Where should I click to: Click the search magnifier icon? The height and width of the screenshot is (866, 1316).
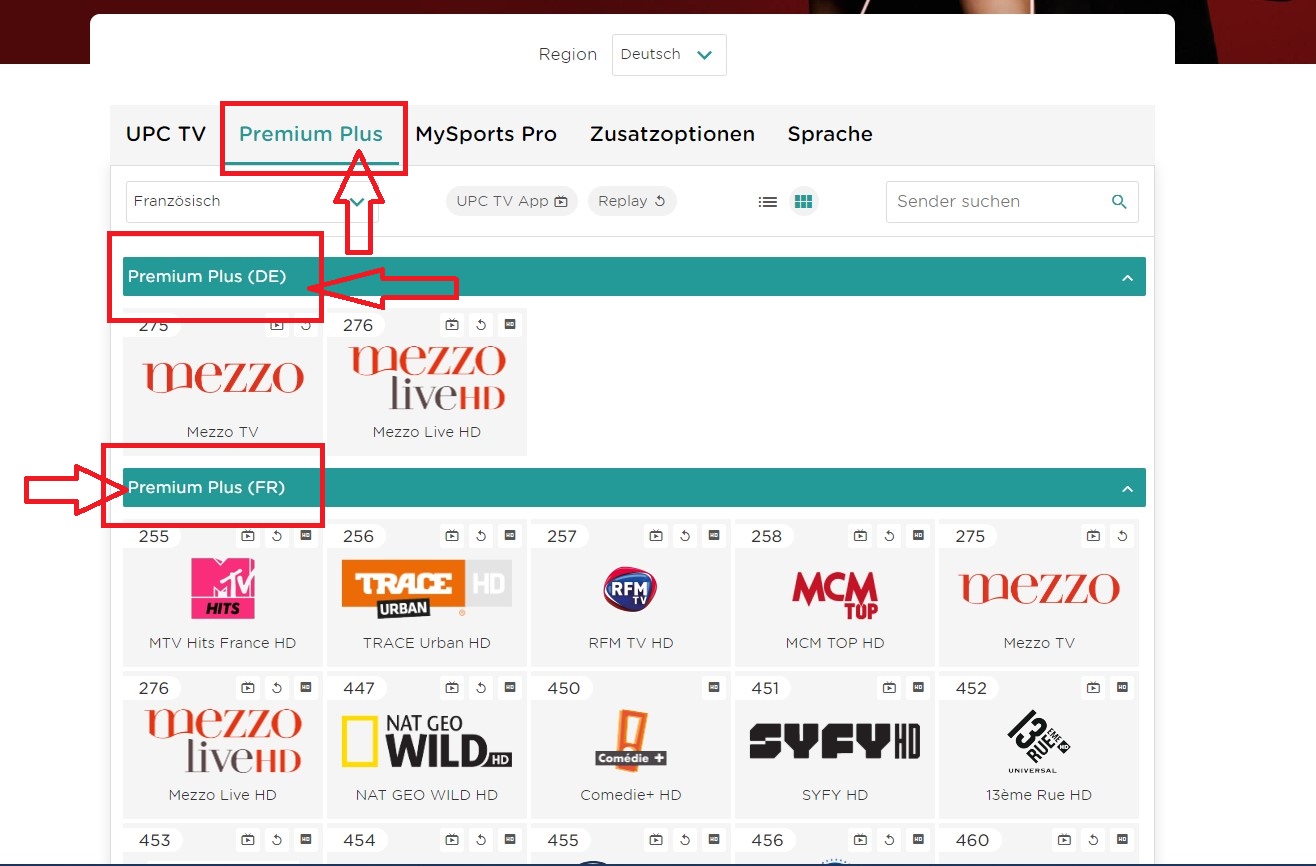point(1119,202)
